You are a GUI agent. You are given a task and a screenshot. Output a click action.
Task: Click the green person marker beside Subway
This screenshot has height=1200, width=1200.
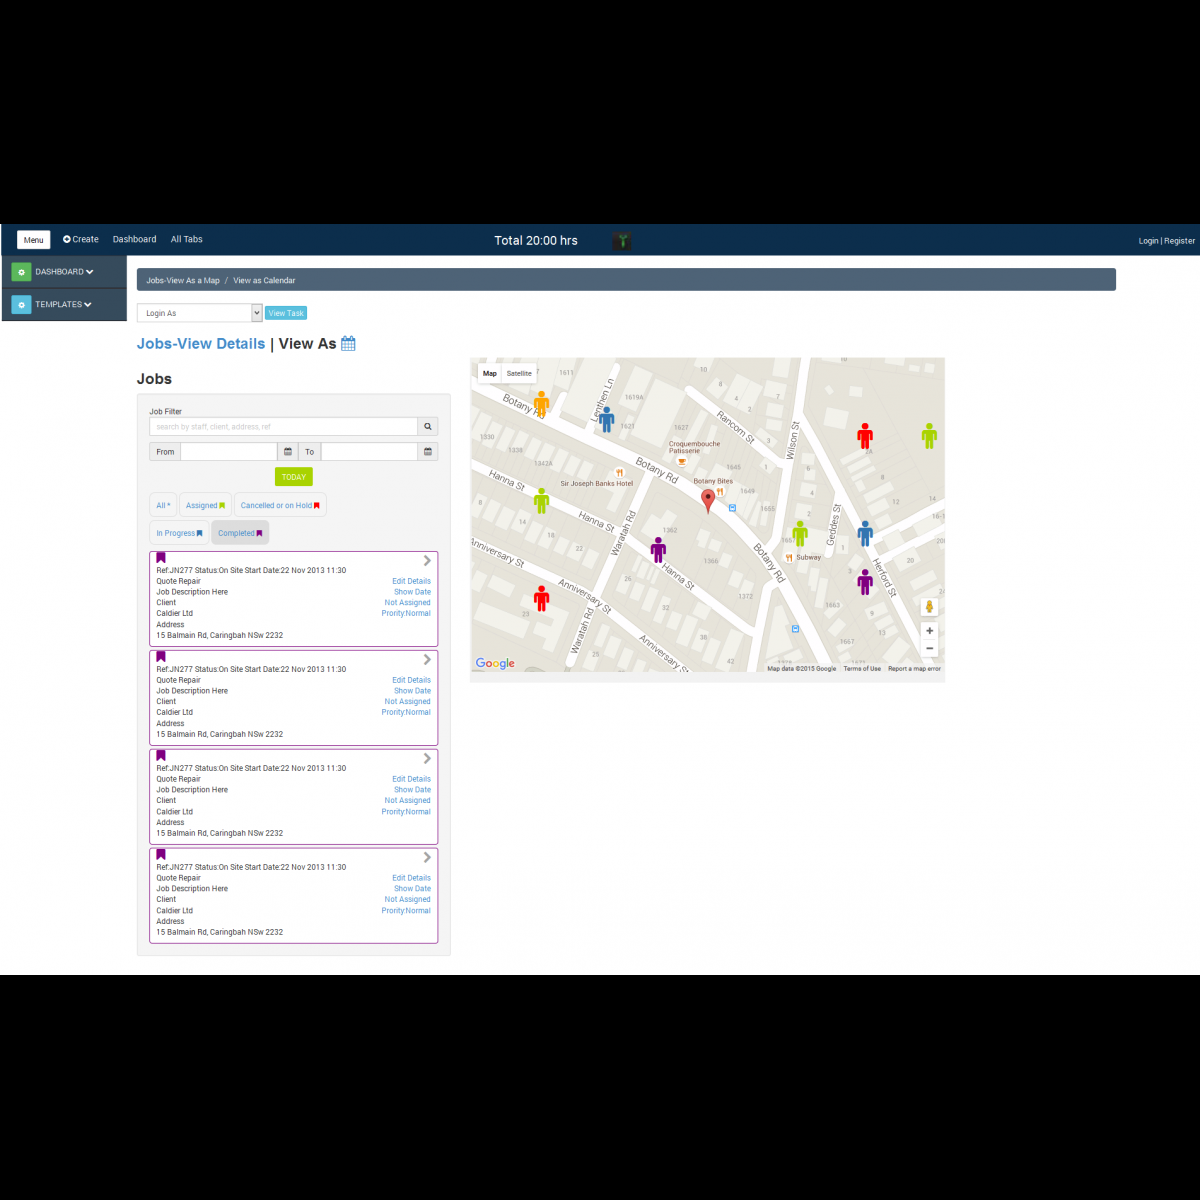click(800, 533)
